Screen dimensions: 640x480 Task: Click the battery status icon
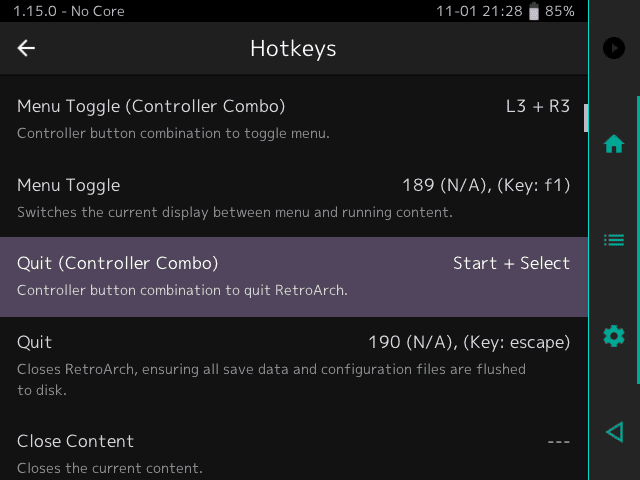coord(533,11)
